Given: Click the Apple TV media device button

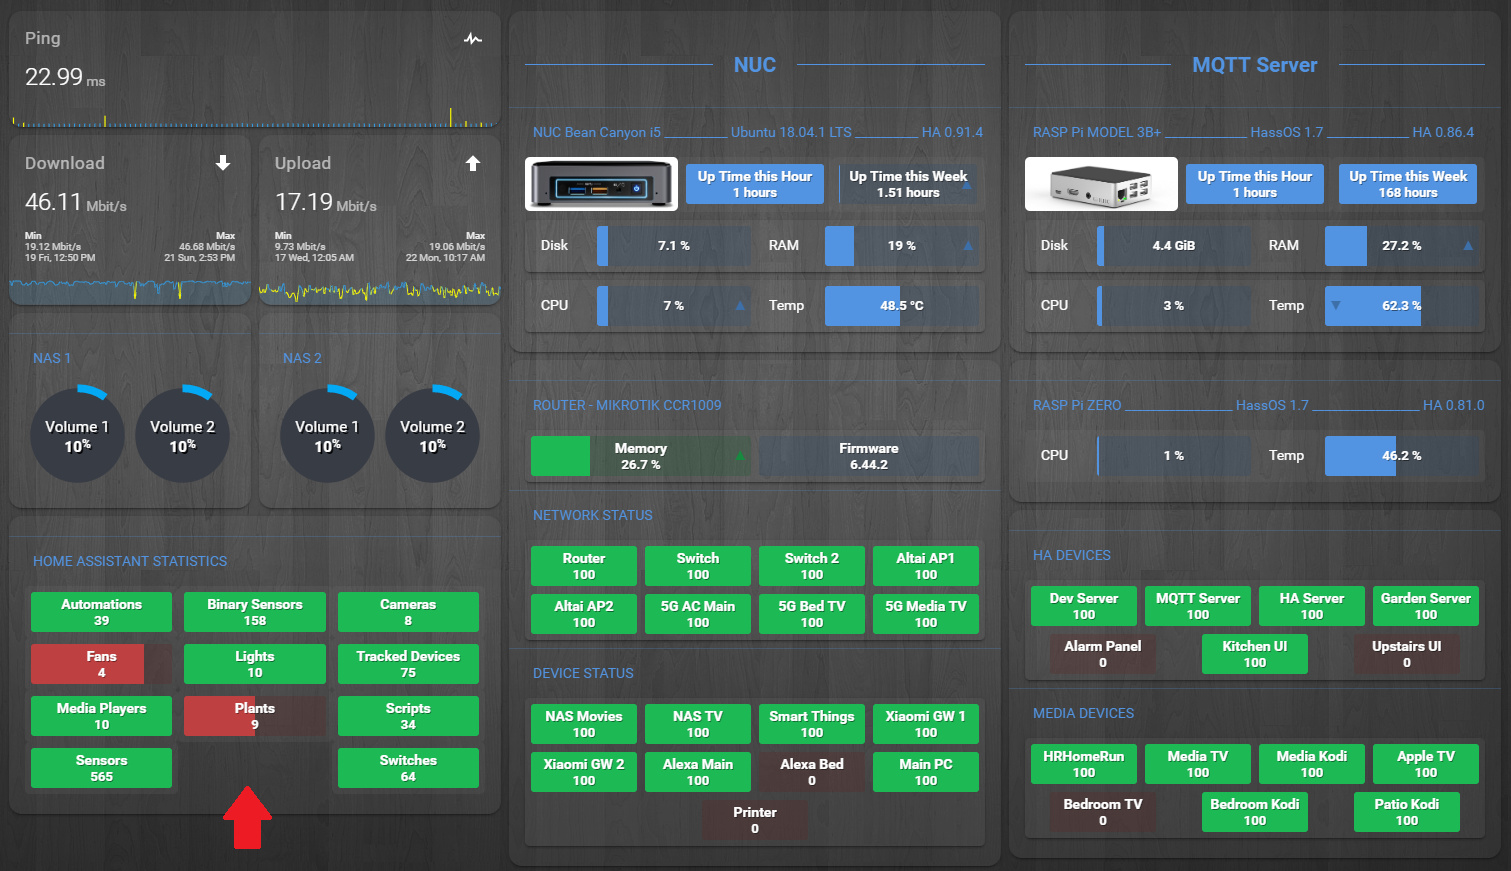Looking at the screenshot, I should click(1425, 763).
